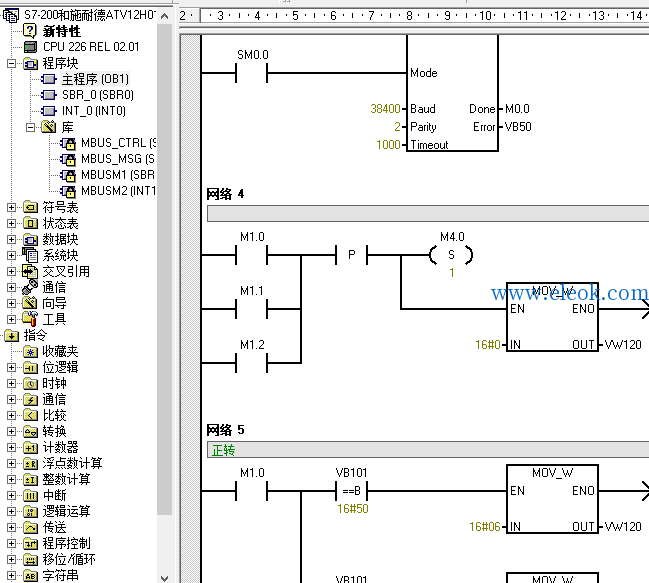Open the 主程序 (OB1) block icon
This screenshot has width=649, height=583.
[x=49, y=79]
